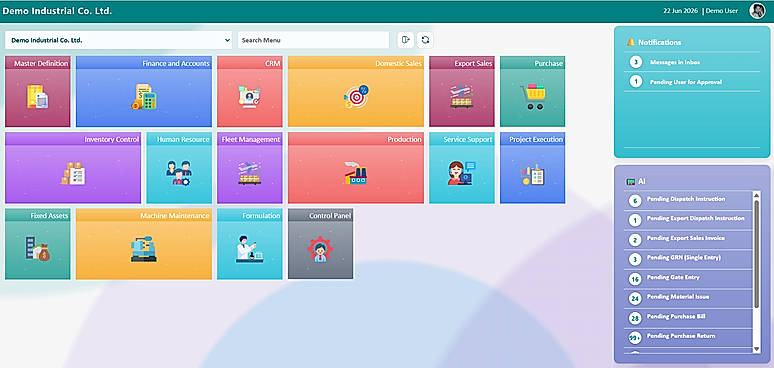
Task: Click the Master Definition title bar
Action: pos(38,63)
